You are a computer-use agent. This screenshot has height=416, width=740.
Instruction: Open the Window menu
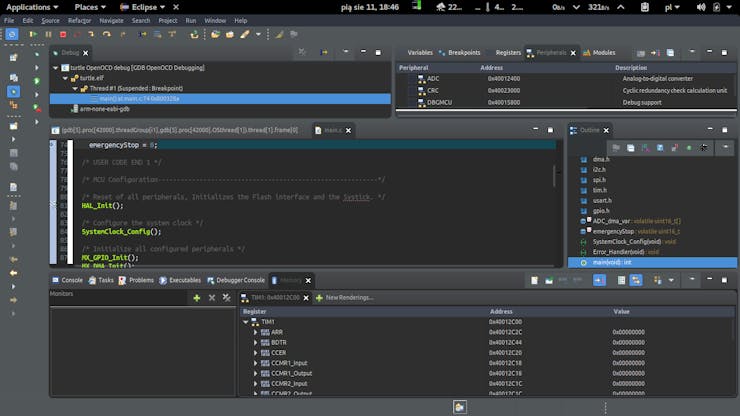tap(215, 21)
